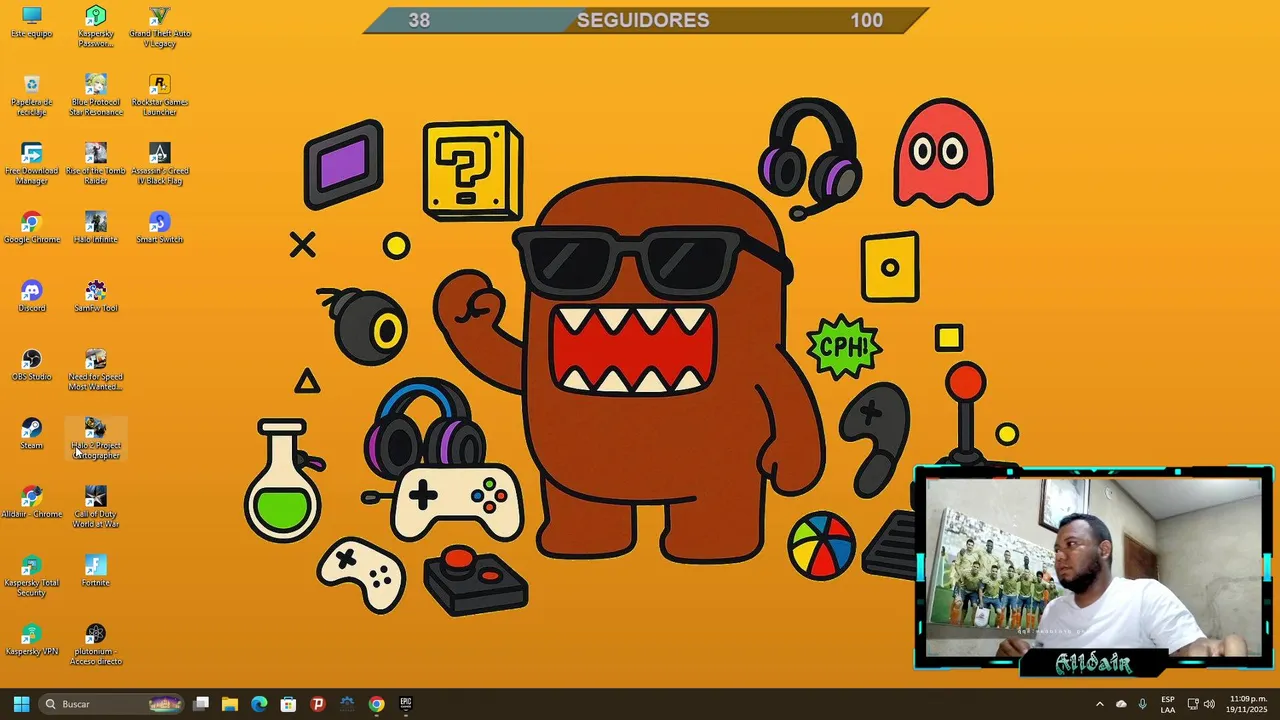Select the Papelera de reciclaje icon
The height and width of the screenshot is (720, 1280).
(x=31, y=95)
